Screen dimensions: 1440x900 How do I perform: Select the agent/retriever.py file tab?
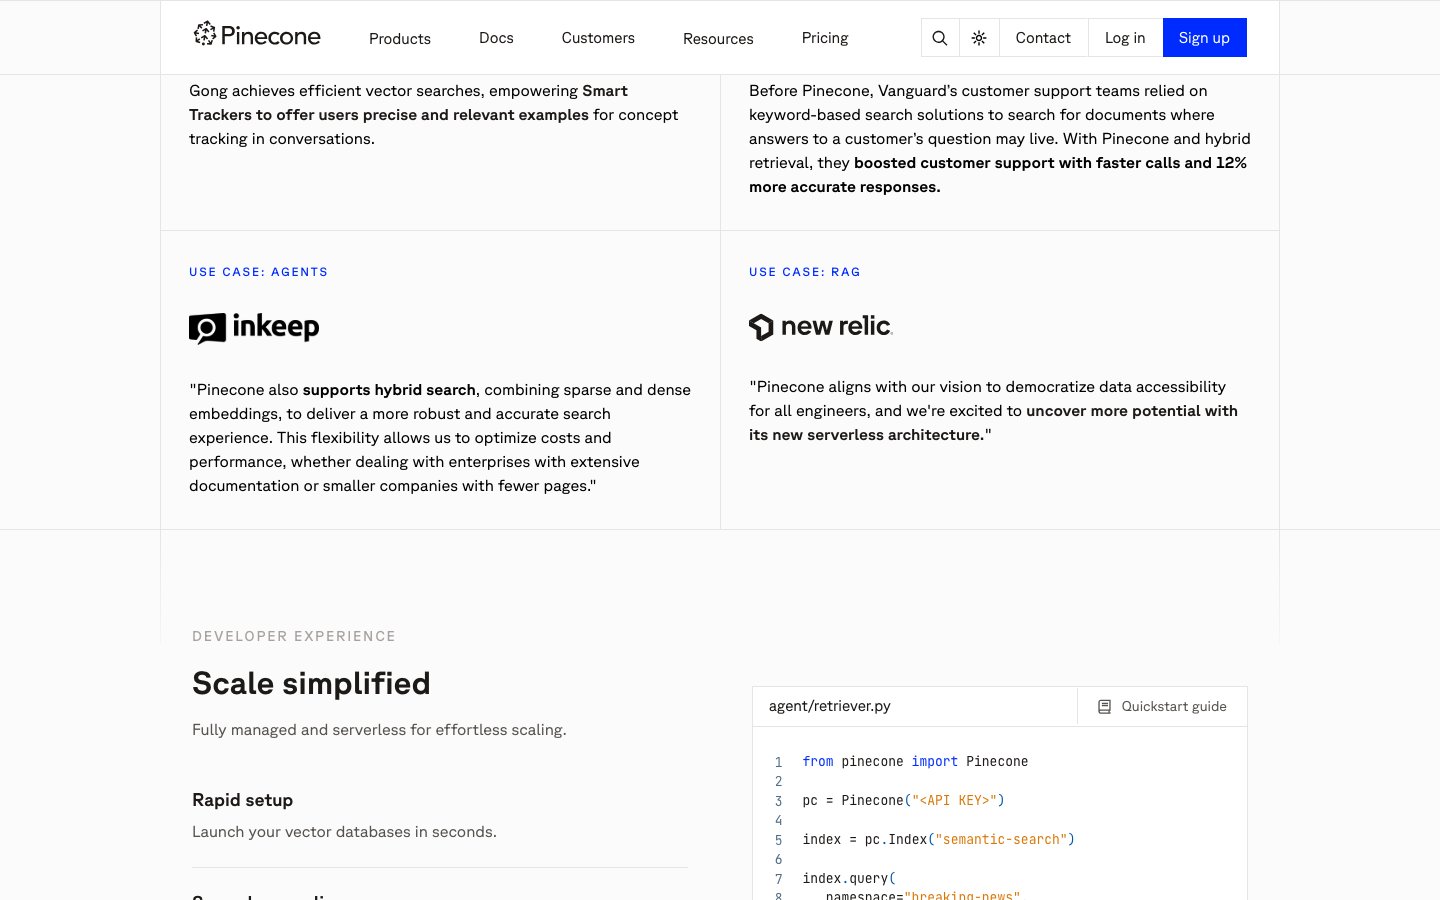(x=829, y=706)
